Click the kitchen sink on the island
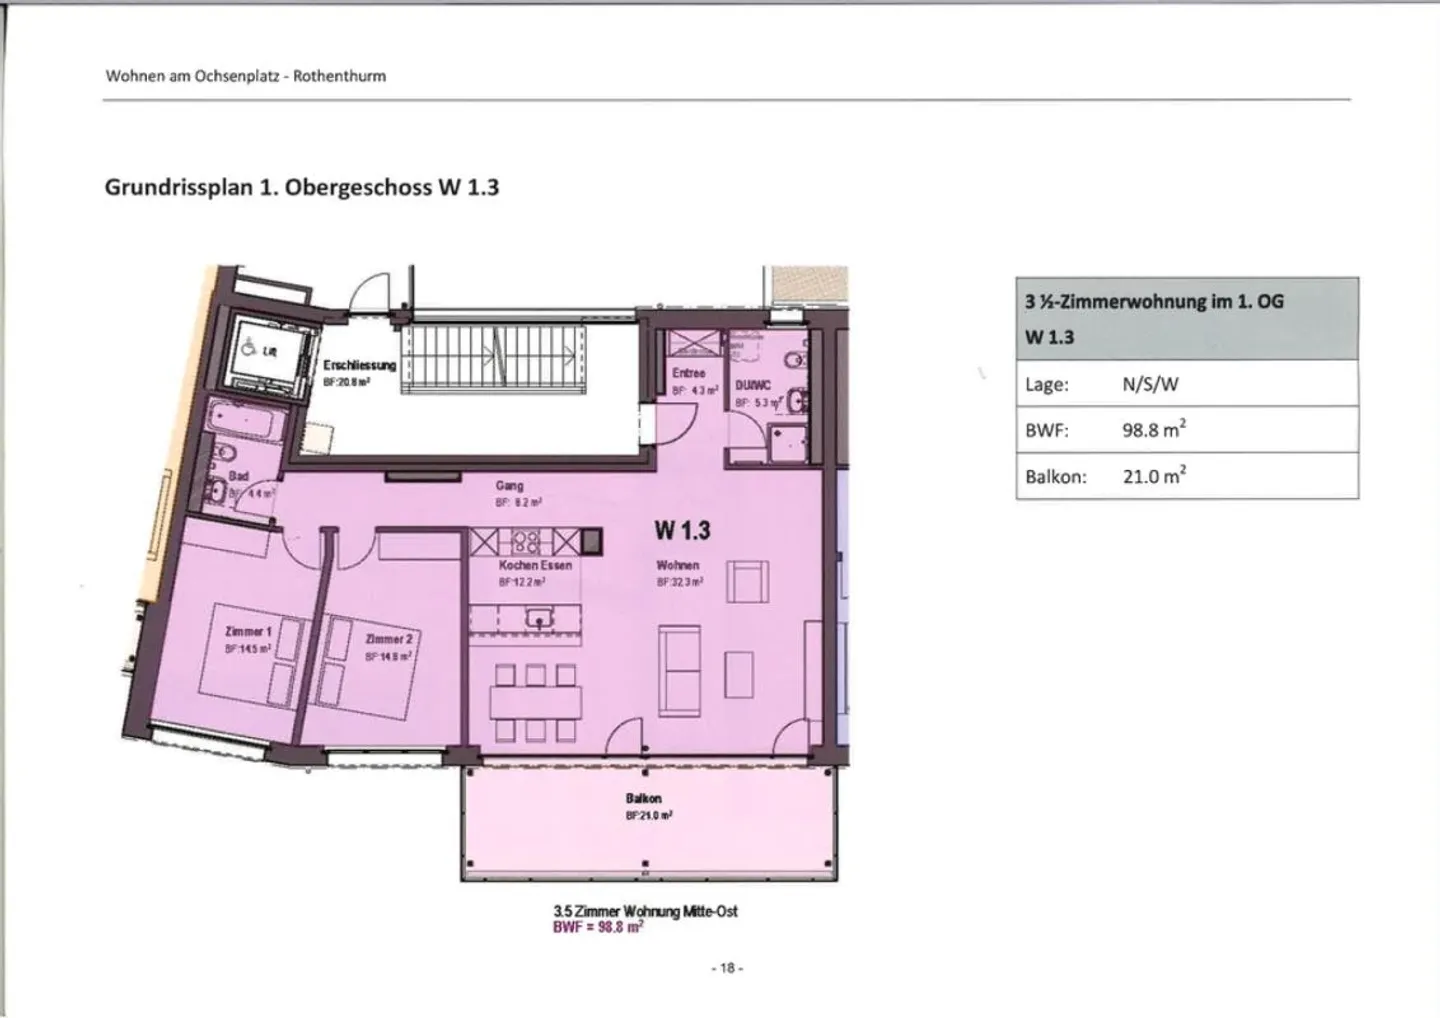Viewport: 1440px width, 1018px height. pos(539,618)
